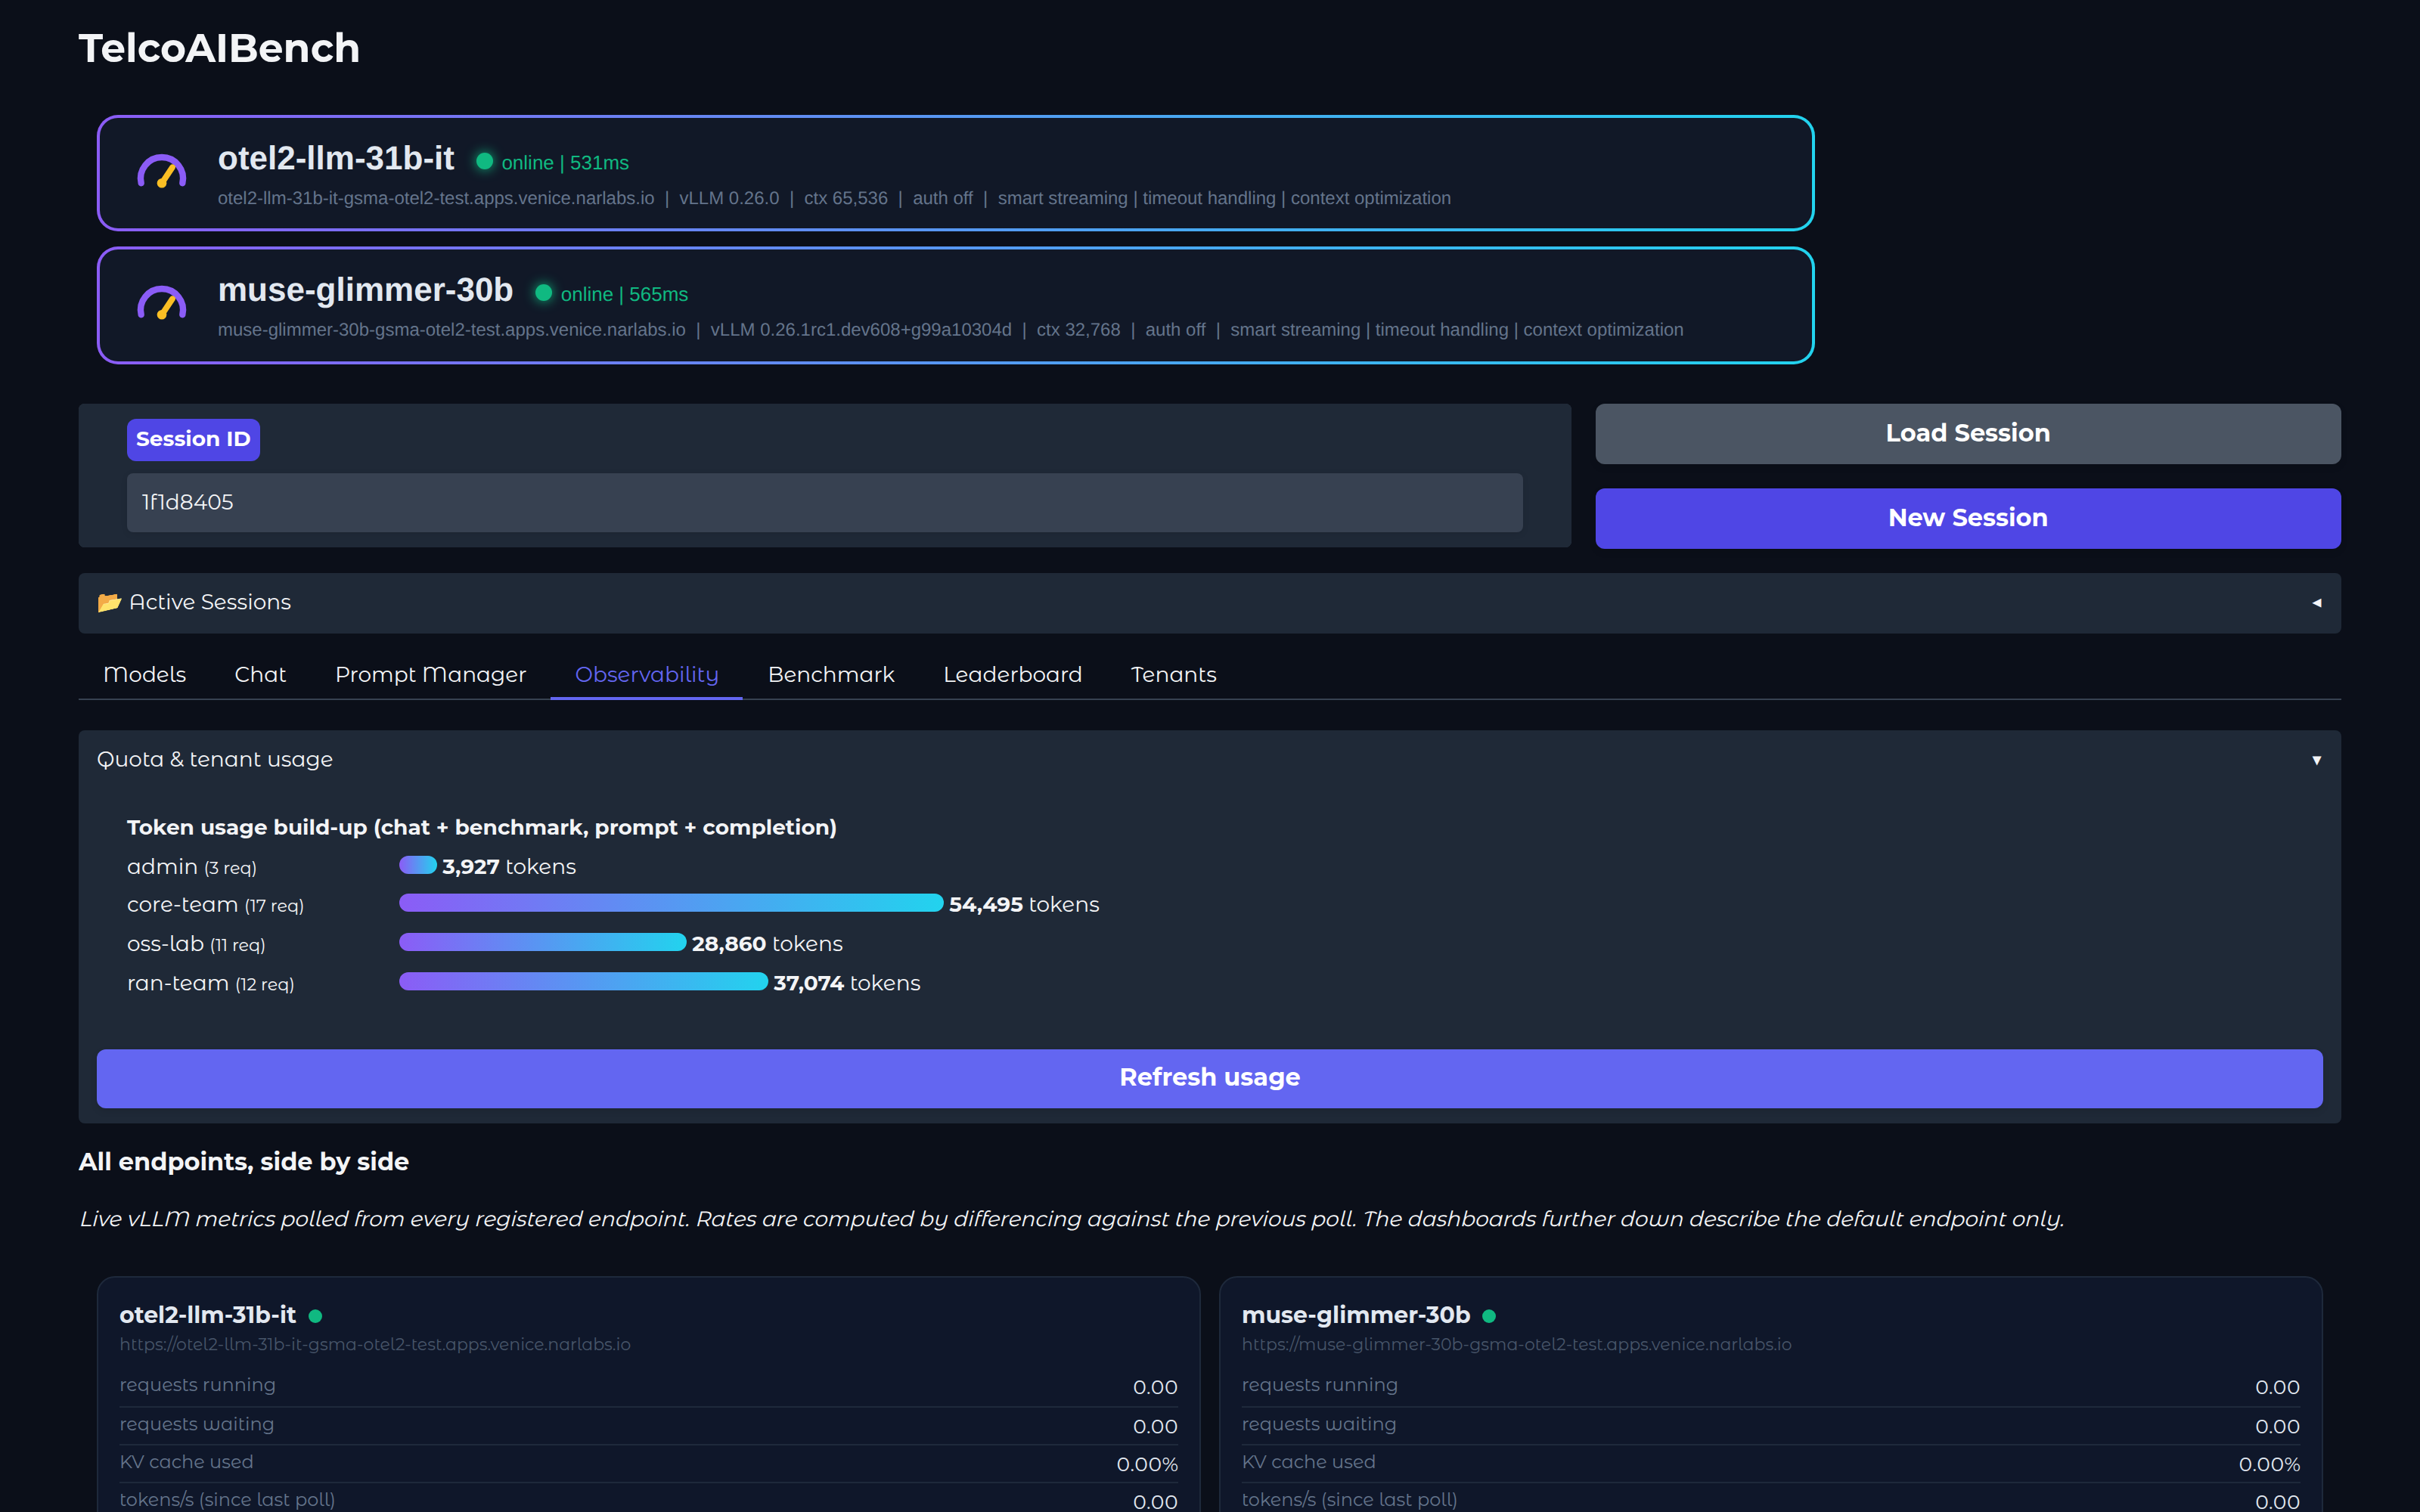Image resolution: width=2420 pixels, height=1512 pixels.
Task: Click '37,074 tokens' value for ran-team
Action: click(x=846, y=984)
